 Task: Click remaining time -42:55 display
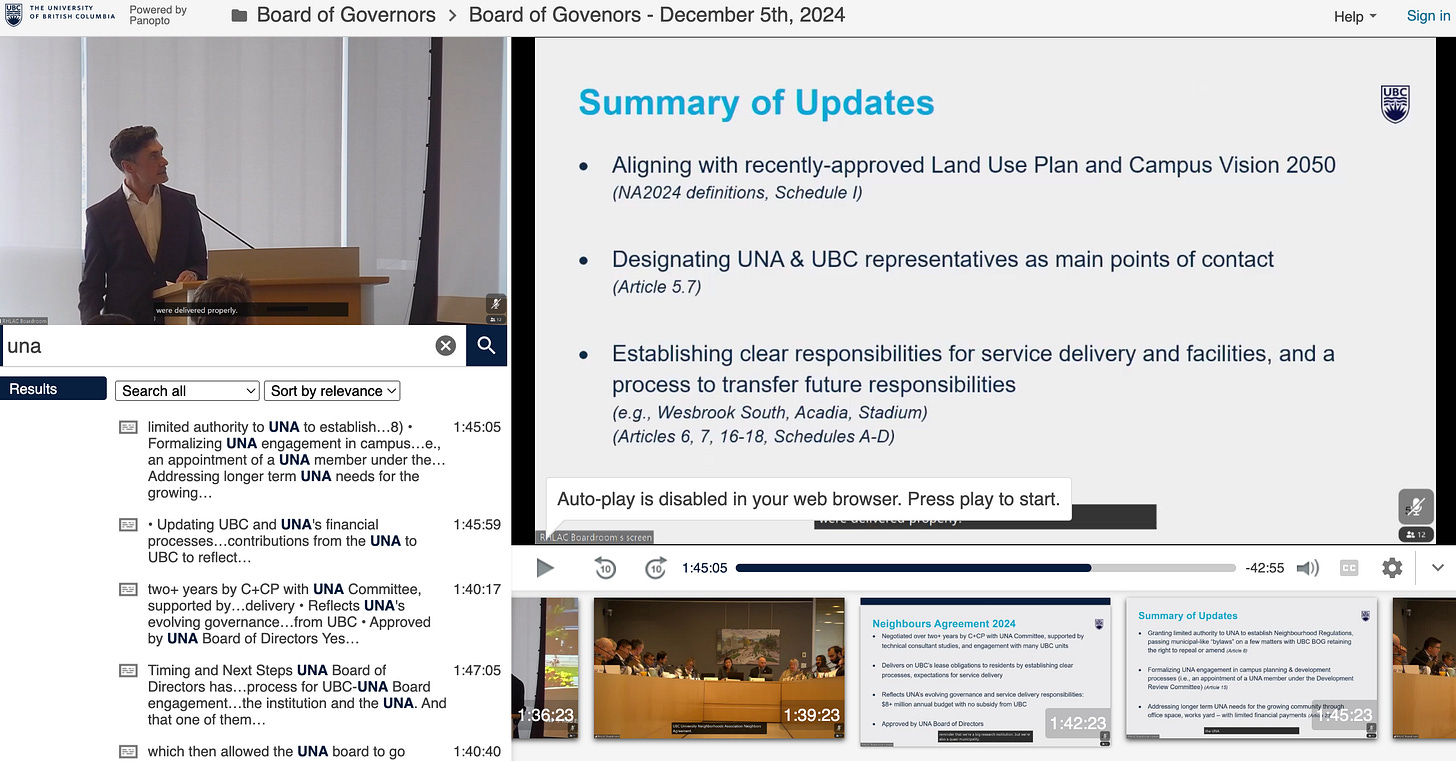click(1264, 568)
